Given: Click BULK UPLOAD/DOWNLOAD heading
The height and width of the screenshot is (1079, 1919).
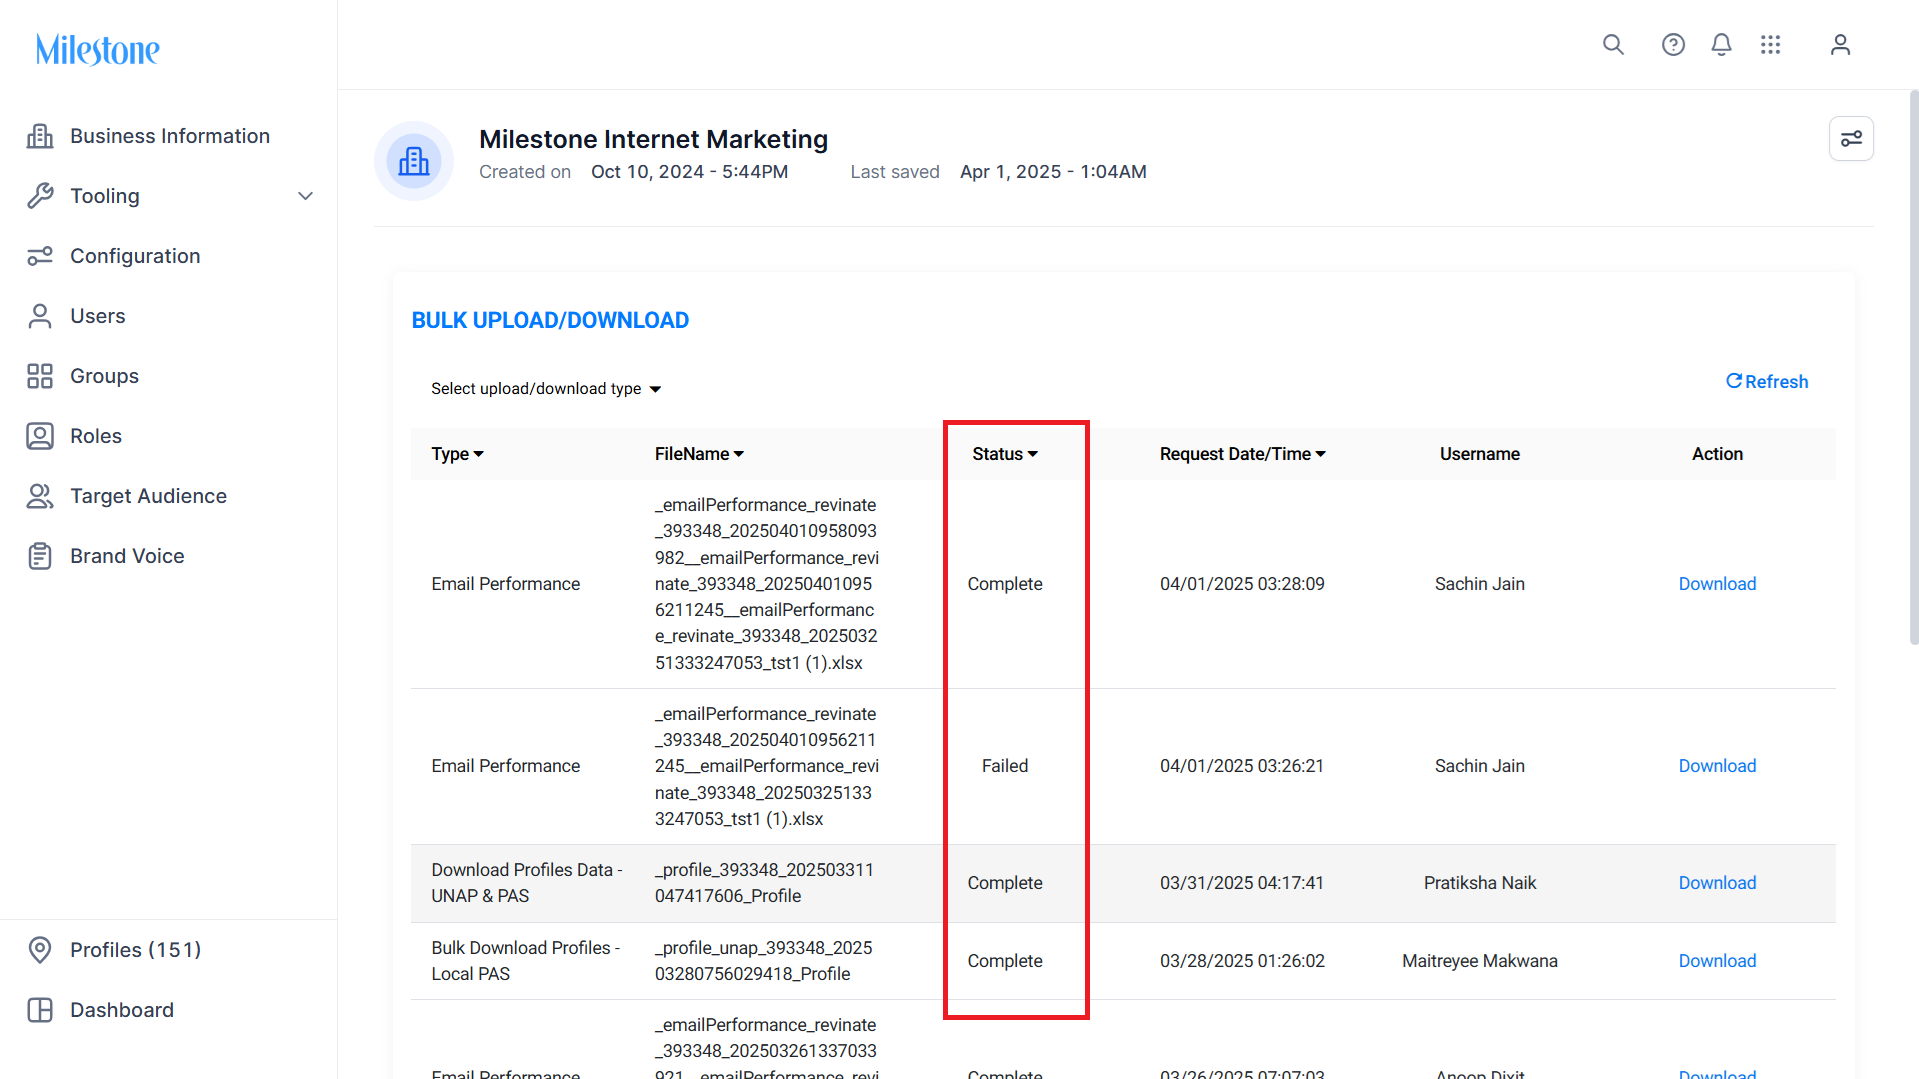Looking at the screenshot, I should click(x=550, y=320).
